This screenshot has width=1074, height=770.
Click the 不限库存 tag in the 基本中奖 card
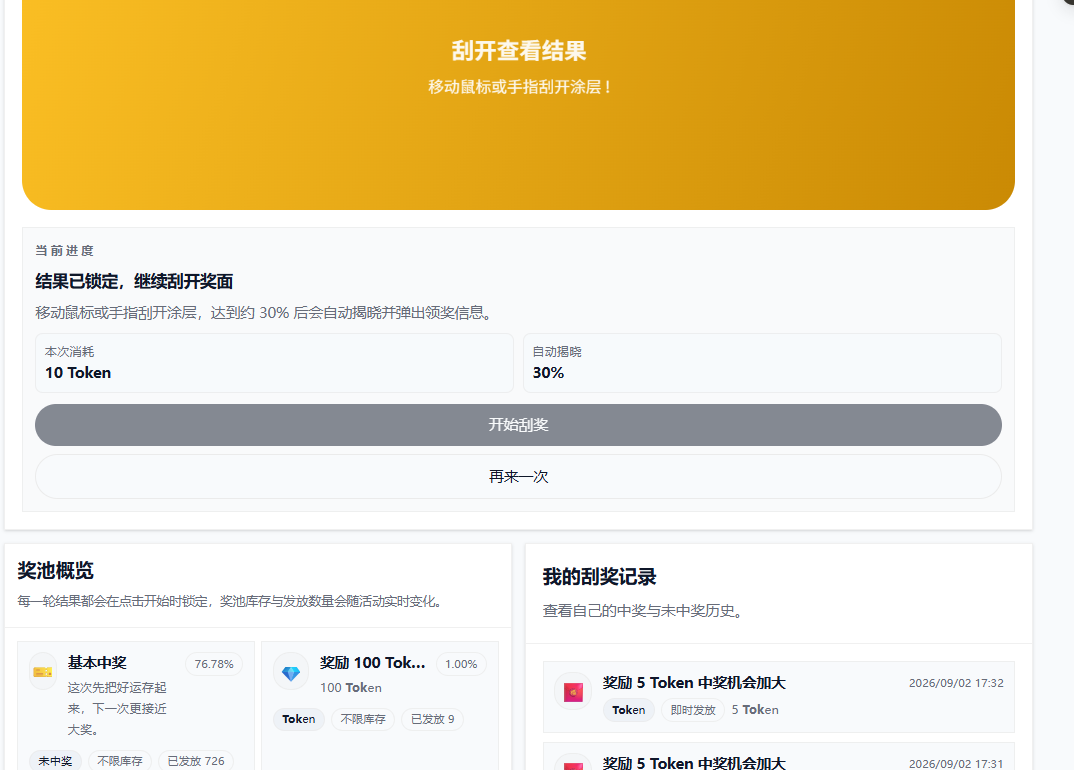click(120, 761)
